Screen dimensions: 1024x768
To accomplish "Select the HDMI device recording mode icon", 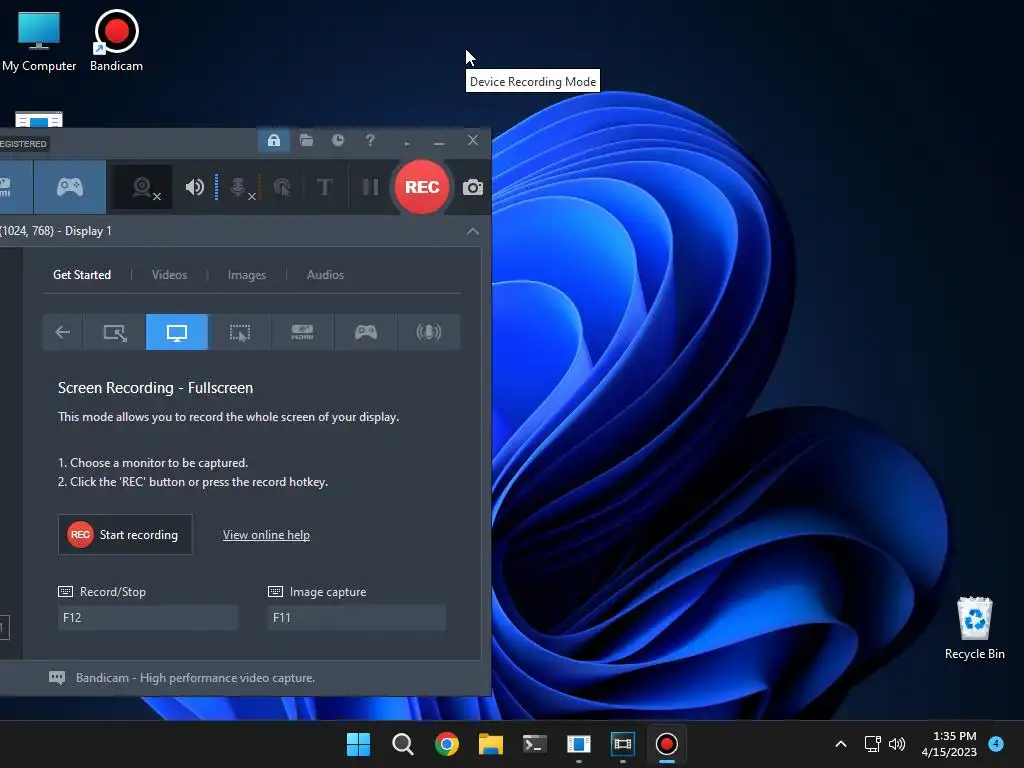I will pos(302,332).
